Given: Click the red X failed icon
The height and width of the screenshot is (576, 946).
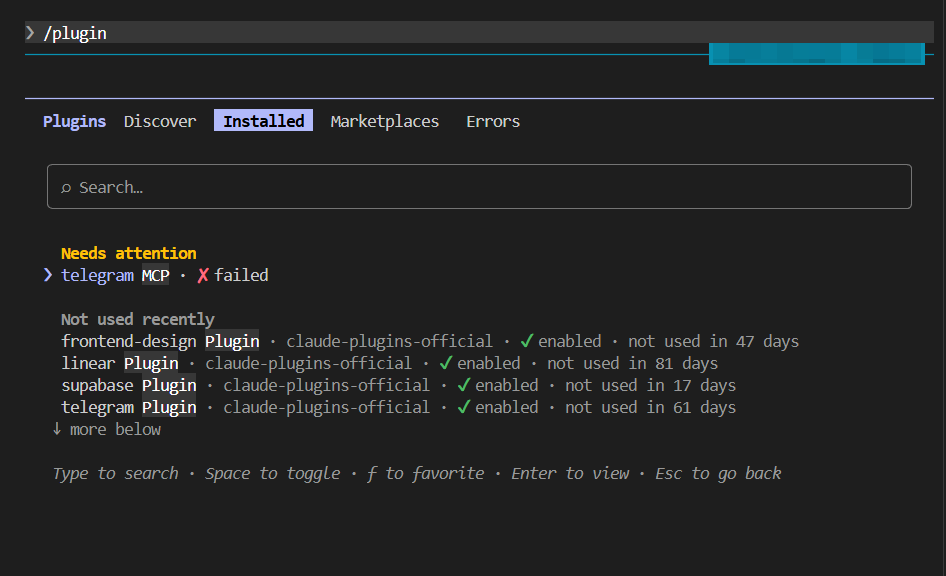Looking at the screenshot, I should pyautogui.click(x=203, y=276).
